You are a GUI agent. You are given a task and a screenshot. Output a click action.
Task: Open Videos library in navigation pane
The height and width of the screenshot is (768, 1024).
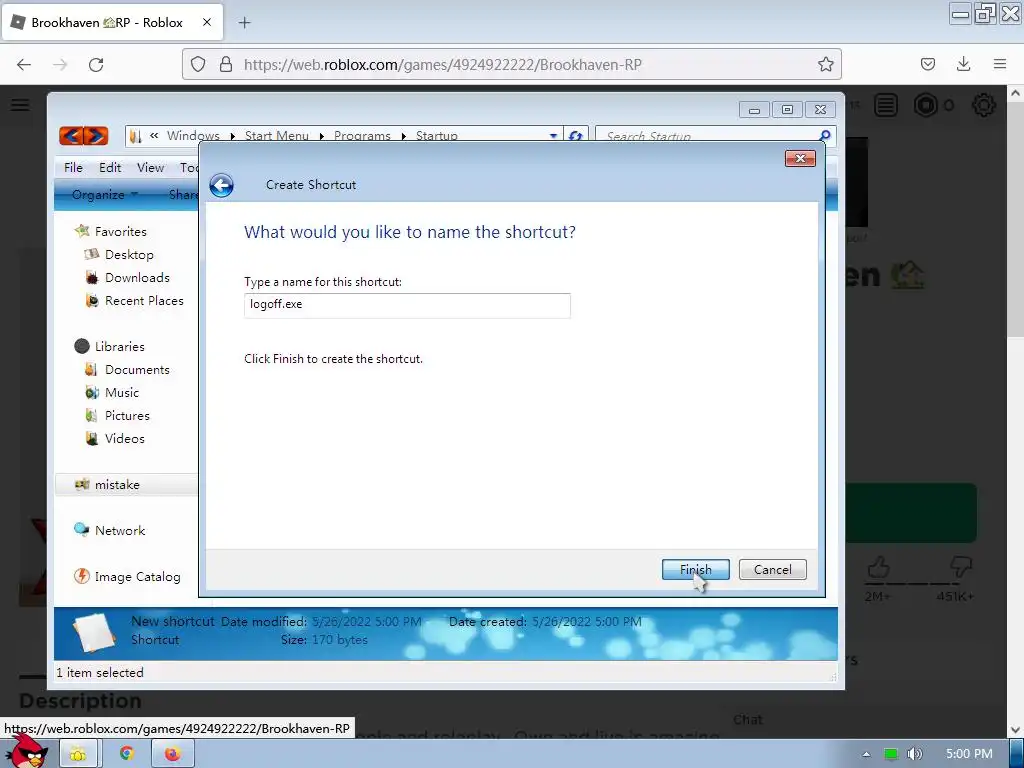(125, 438)
